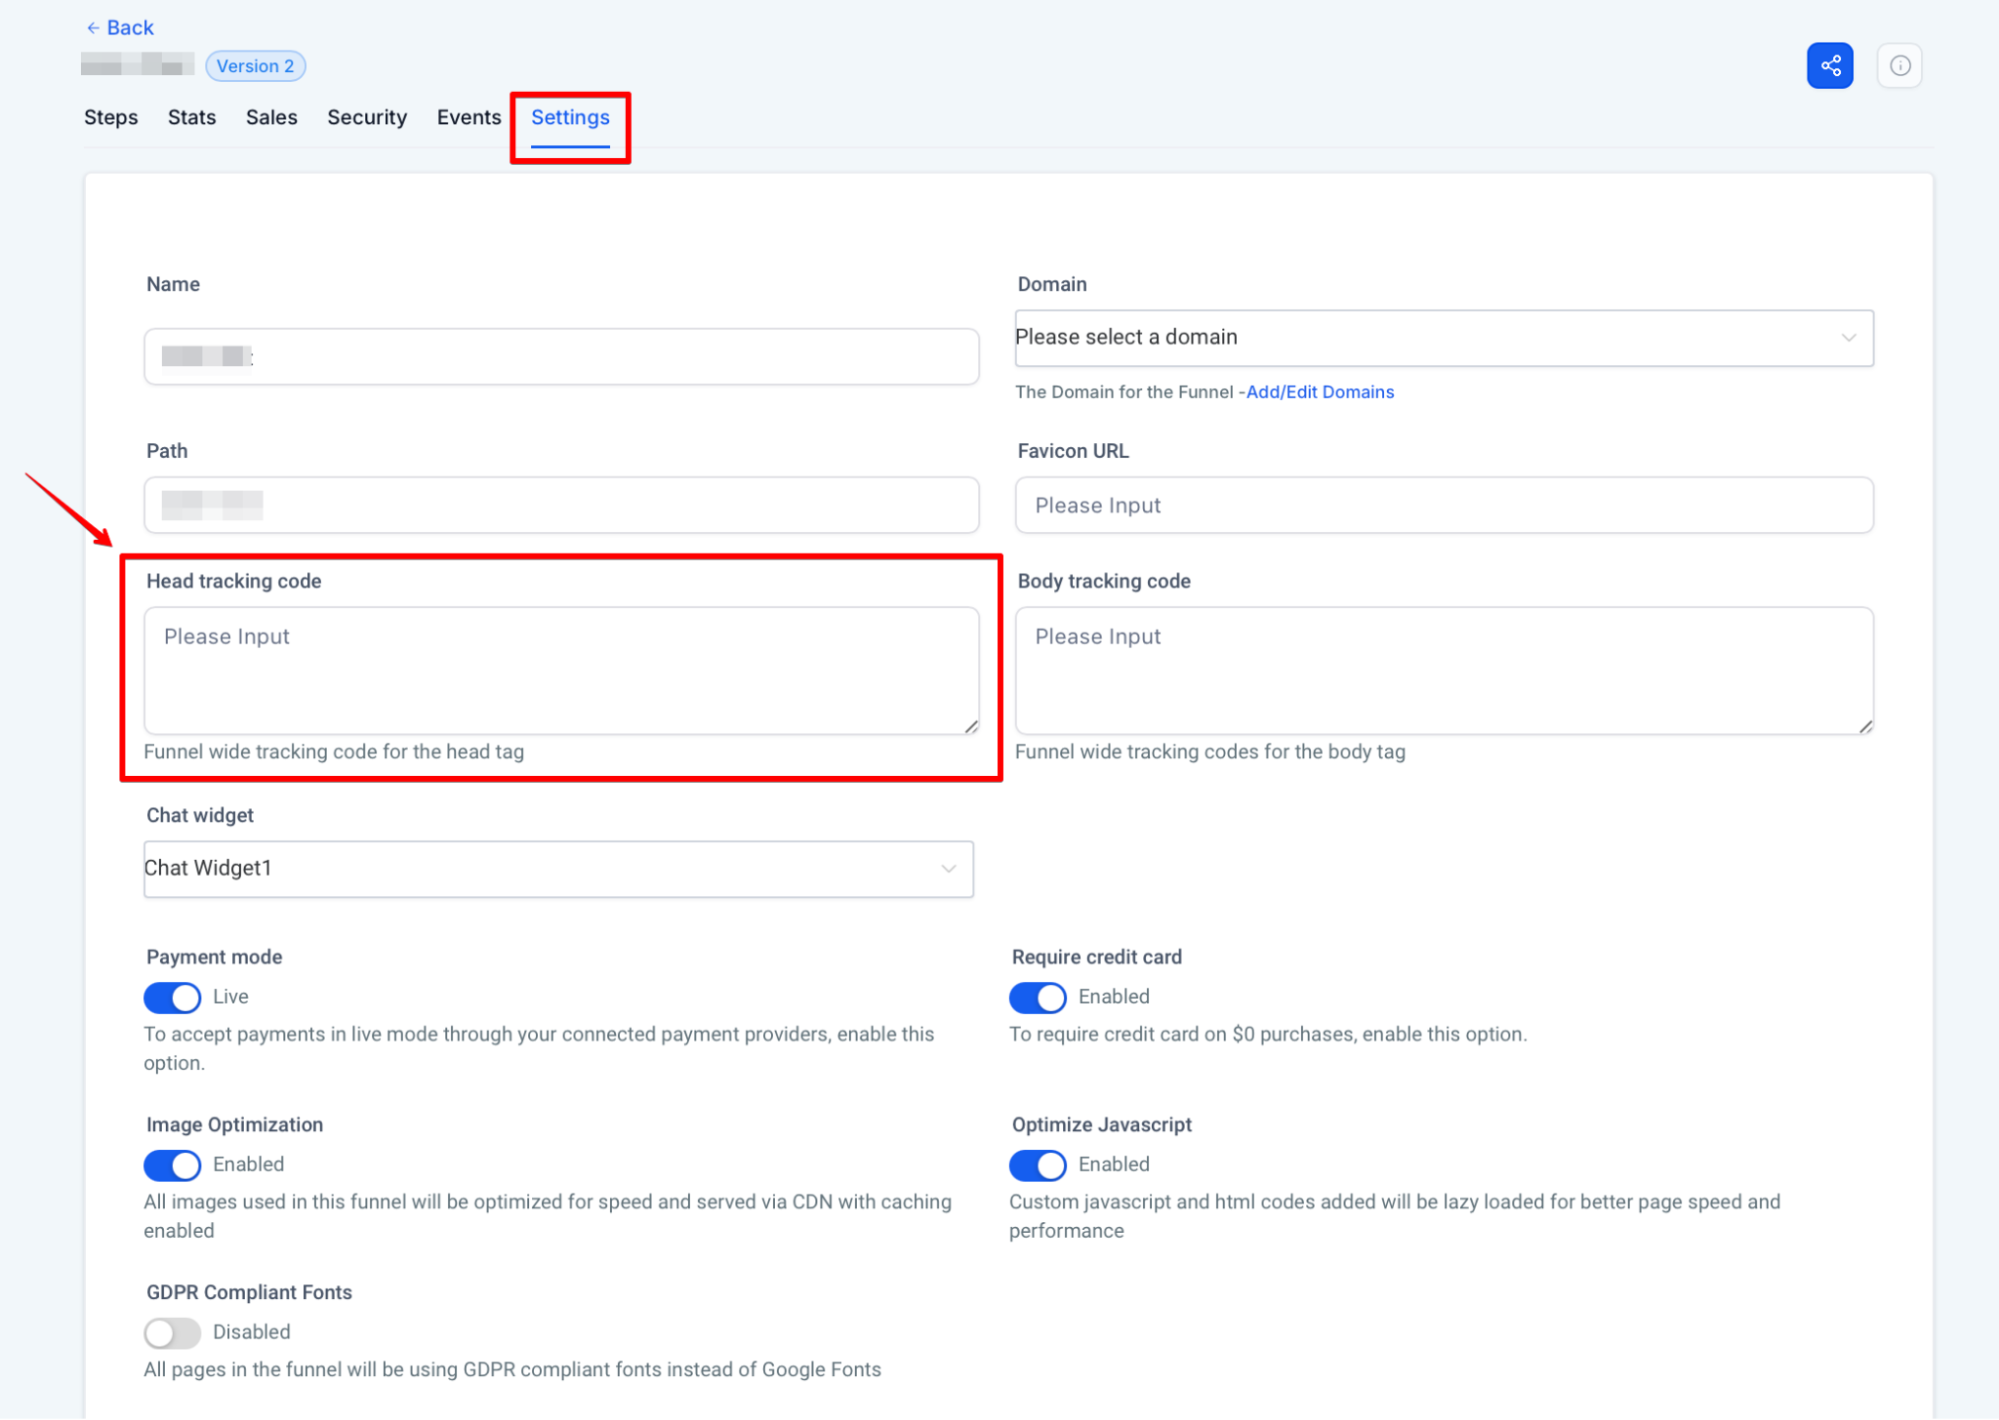Click the Favicon URL input field

pyautogui.click(x=1443, y=506)
